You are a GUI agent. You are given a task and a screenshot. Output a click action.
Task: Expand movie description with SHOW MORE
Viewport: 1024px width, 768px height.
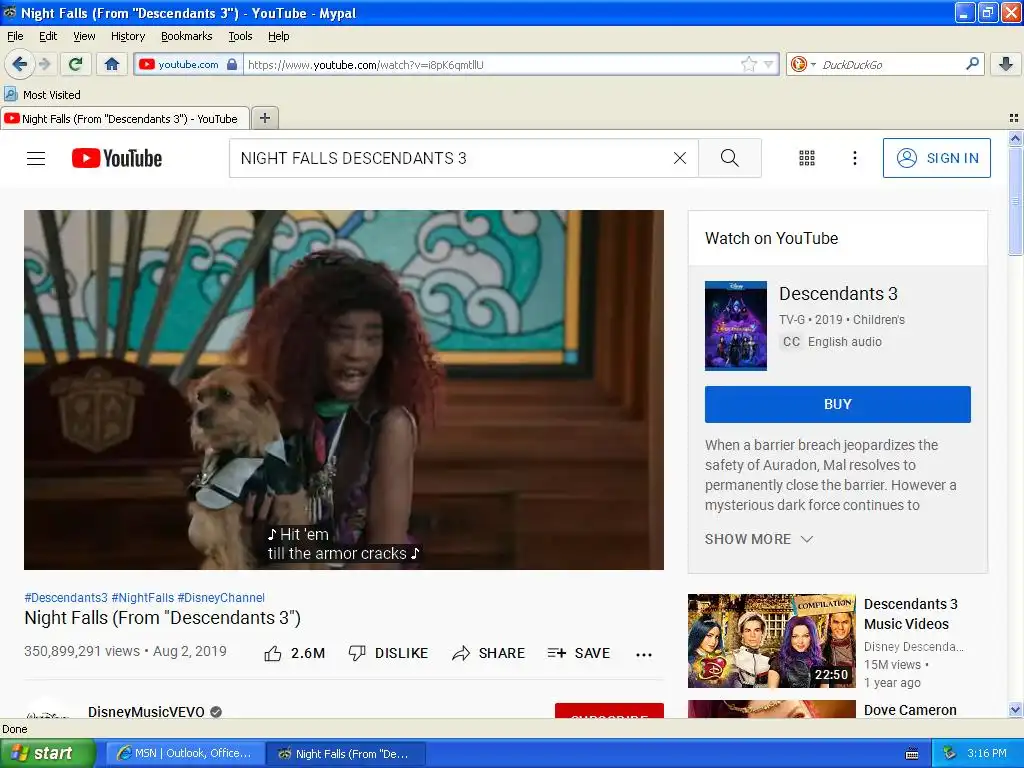coord(758,539)
